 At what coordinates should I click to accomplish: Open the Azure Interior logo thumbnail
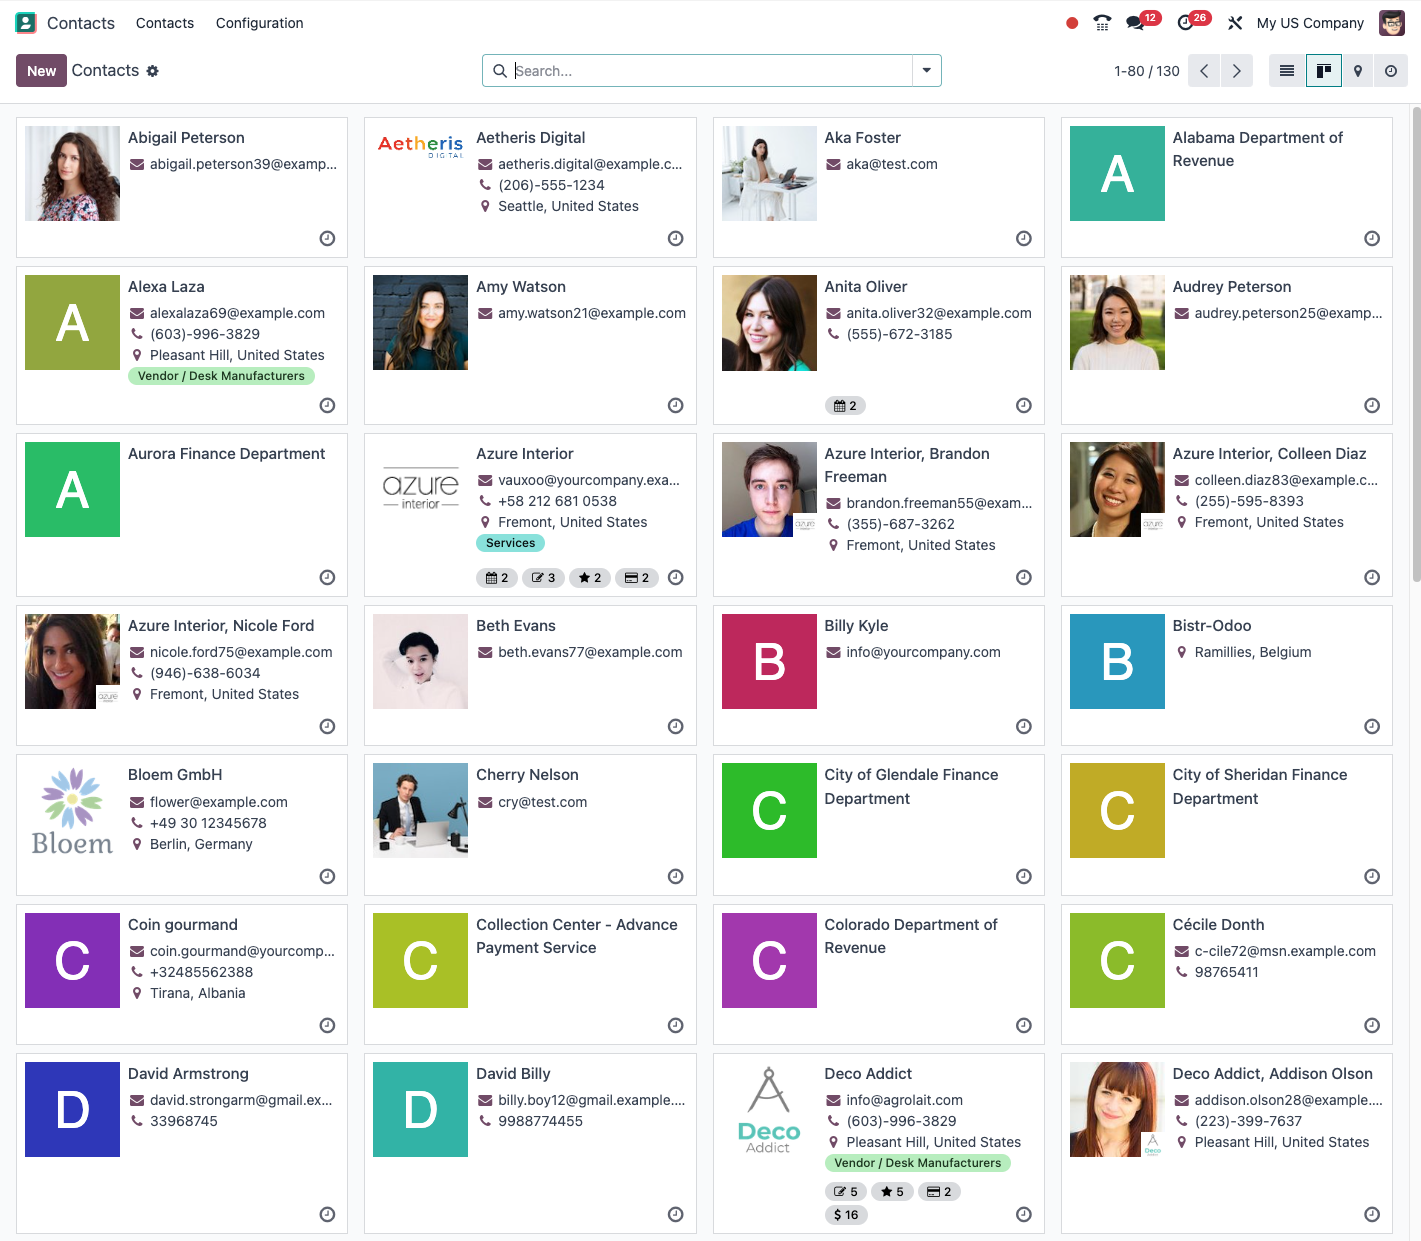point(420,489)
